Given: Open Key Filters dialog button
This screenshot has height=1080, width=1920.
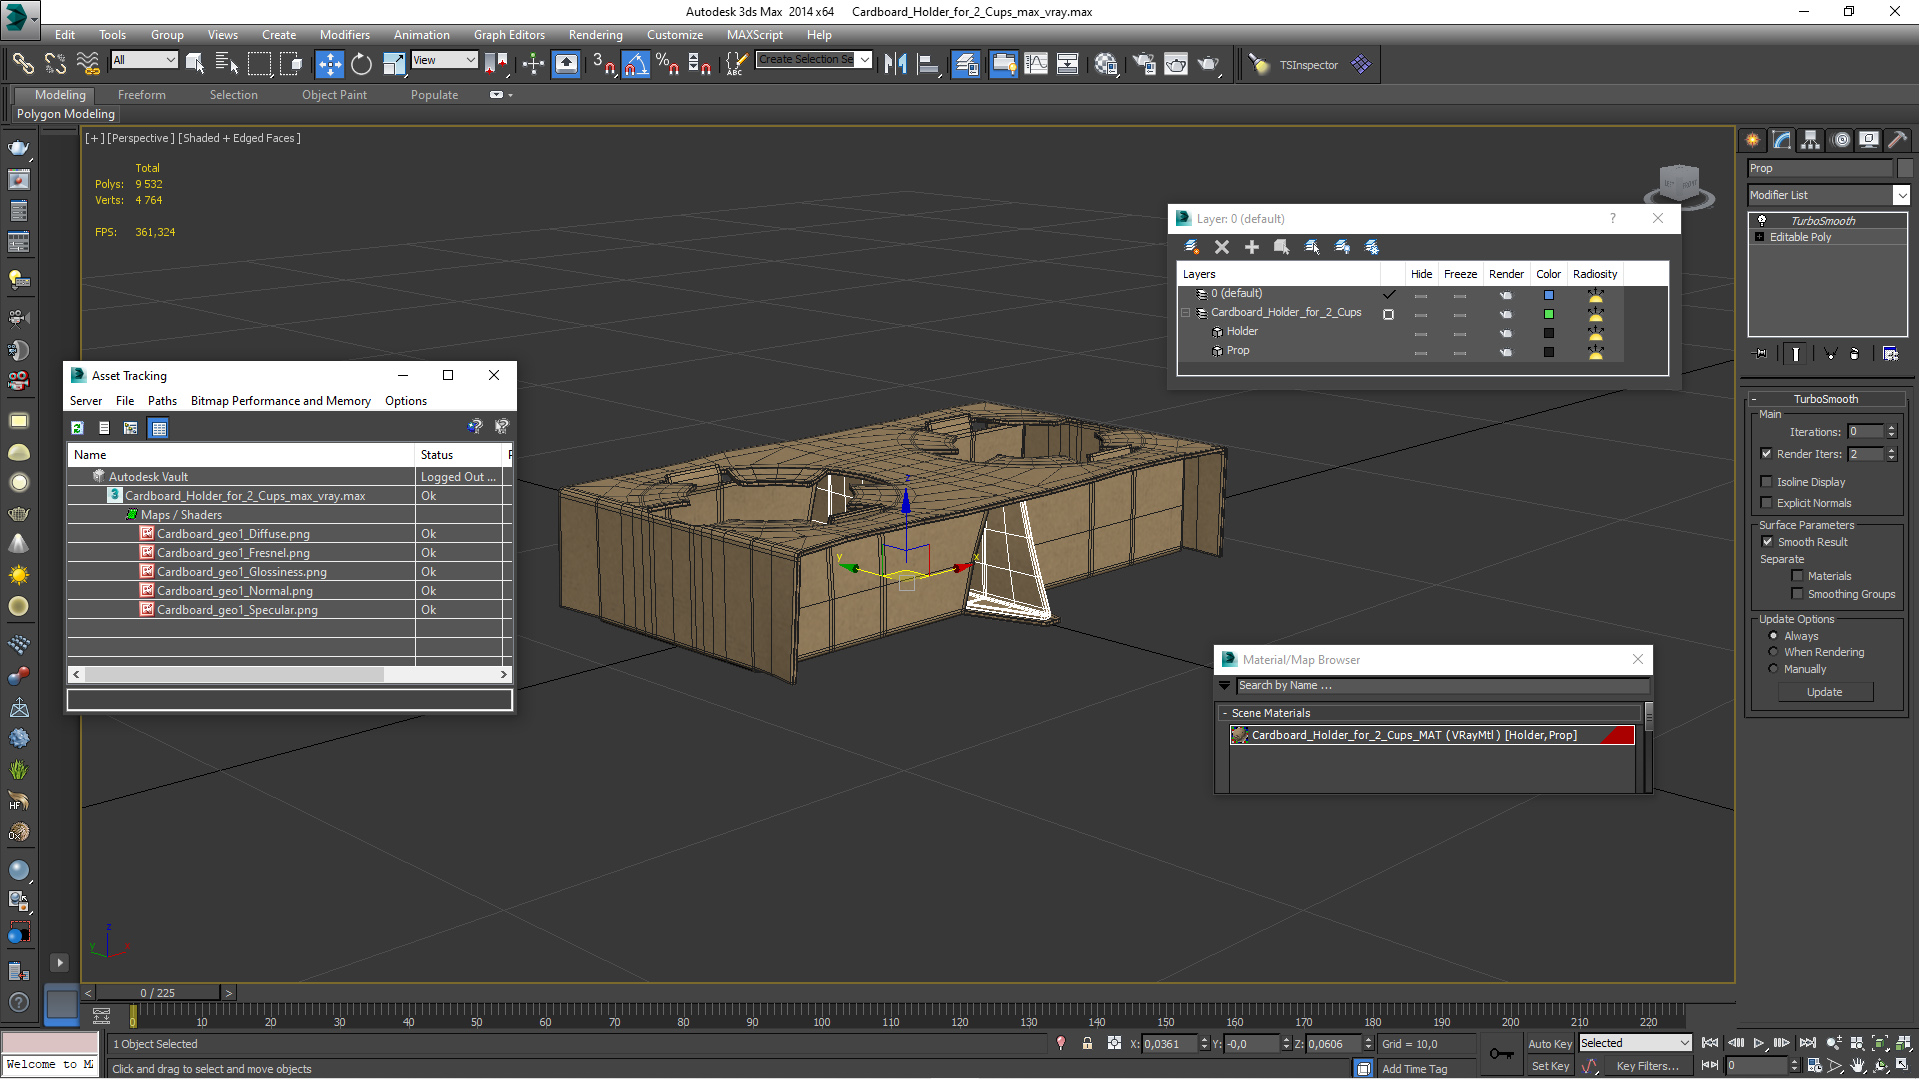Looking at the screenshot, I should click(x=1648, y=1066).
